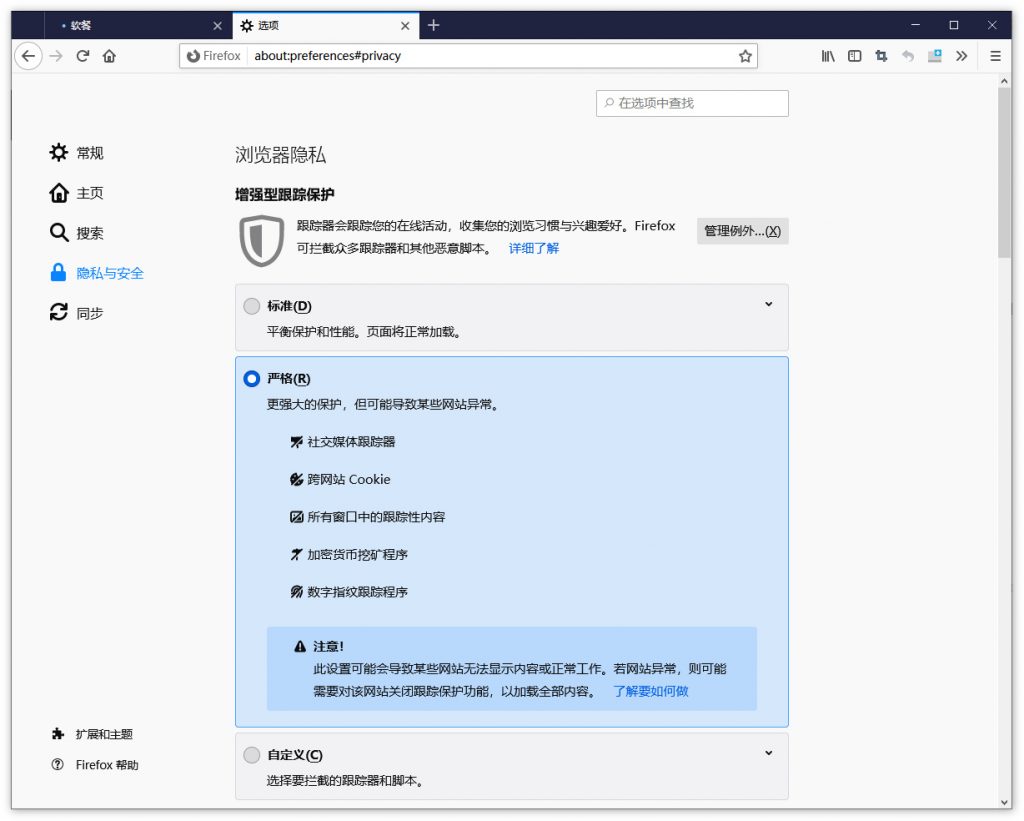
Task: Click the 在选项中查找 search field
Action: [x=692, y=103]
